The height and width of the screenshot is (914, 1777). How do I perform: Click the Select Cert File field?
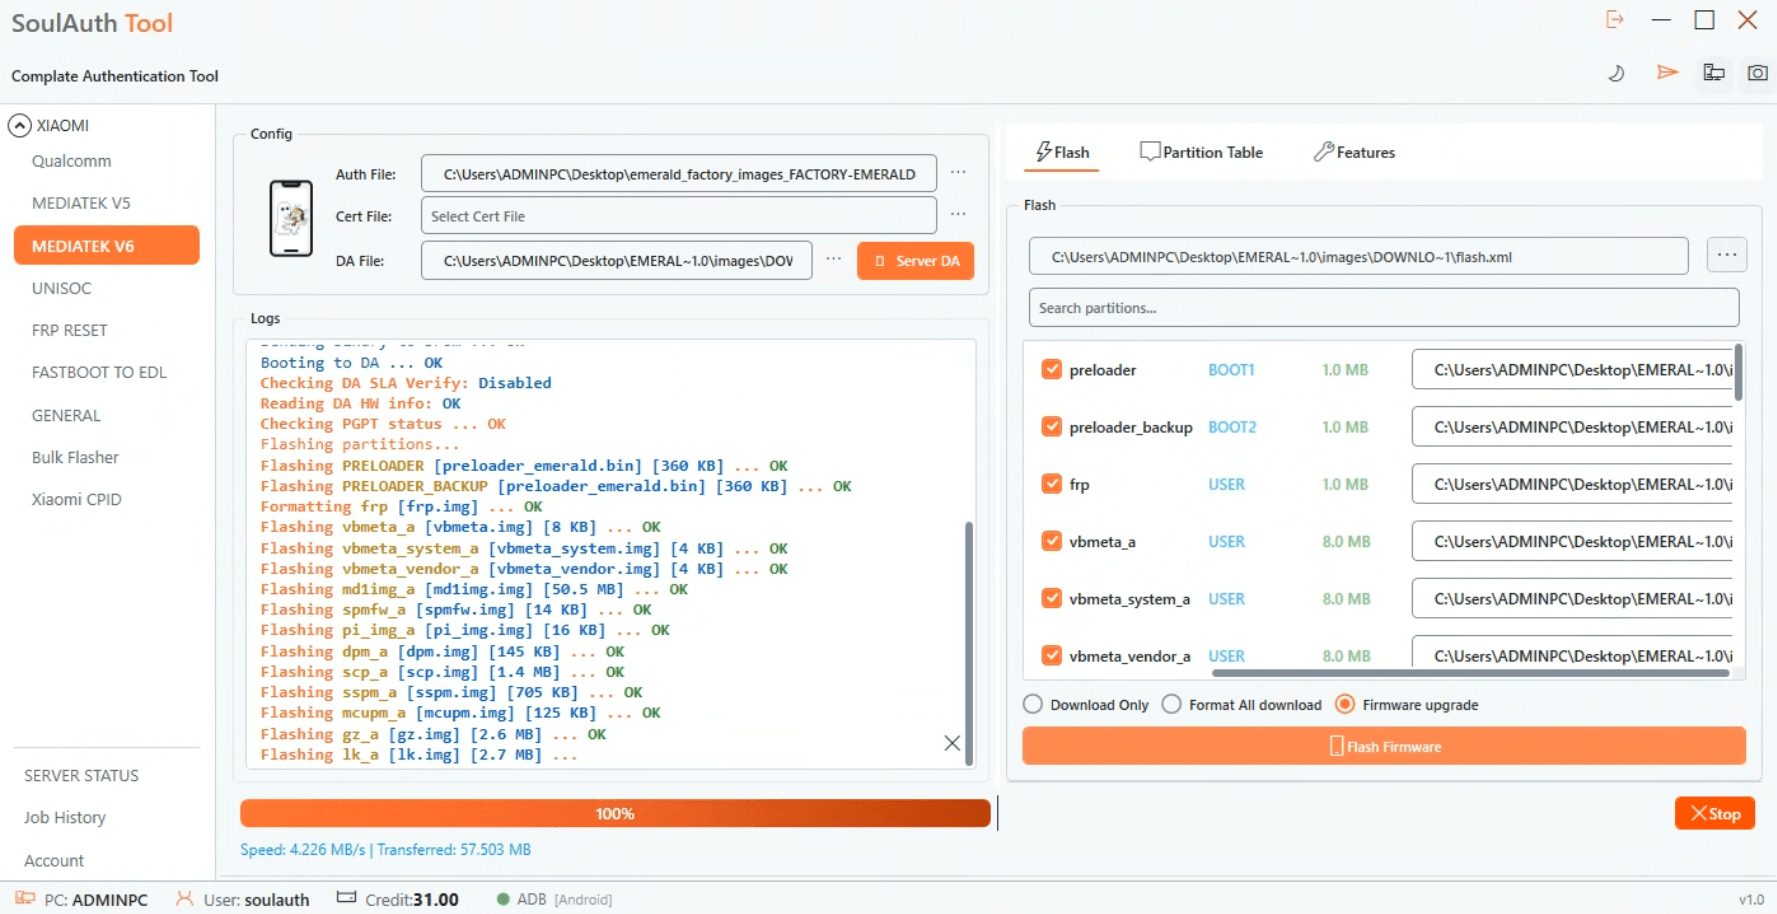click(x=679, y=215)
